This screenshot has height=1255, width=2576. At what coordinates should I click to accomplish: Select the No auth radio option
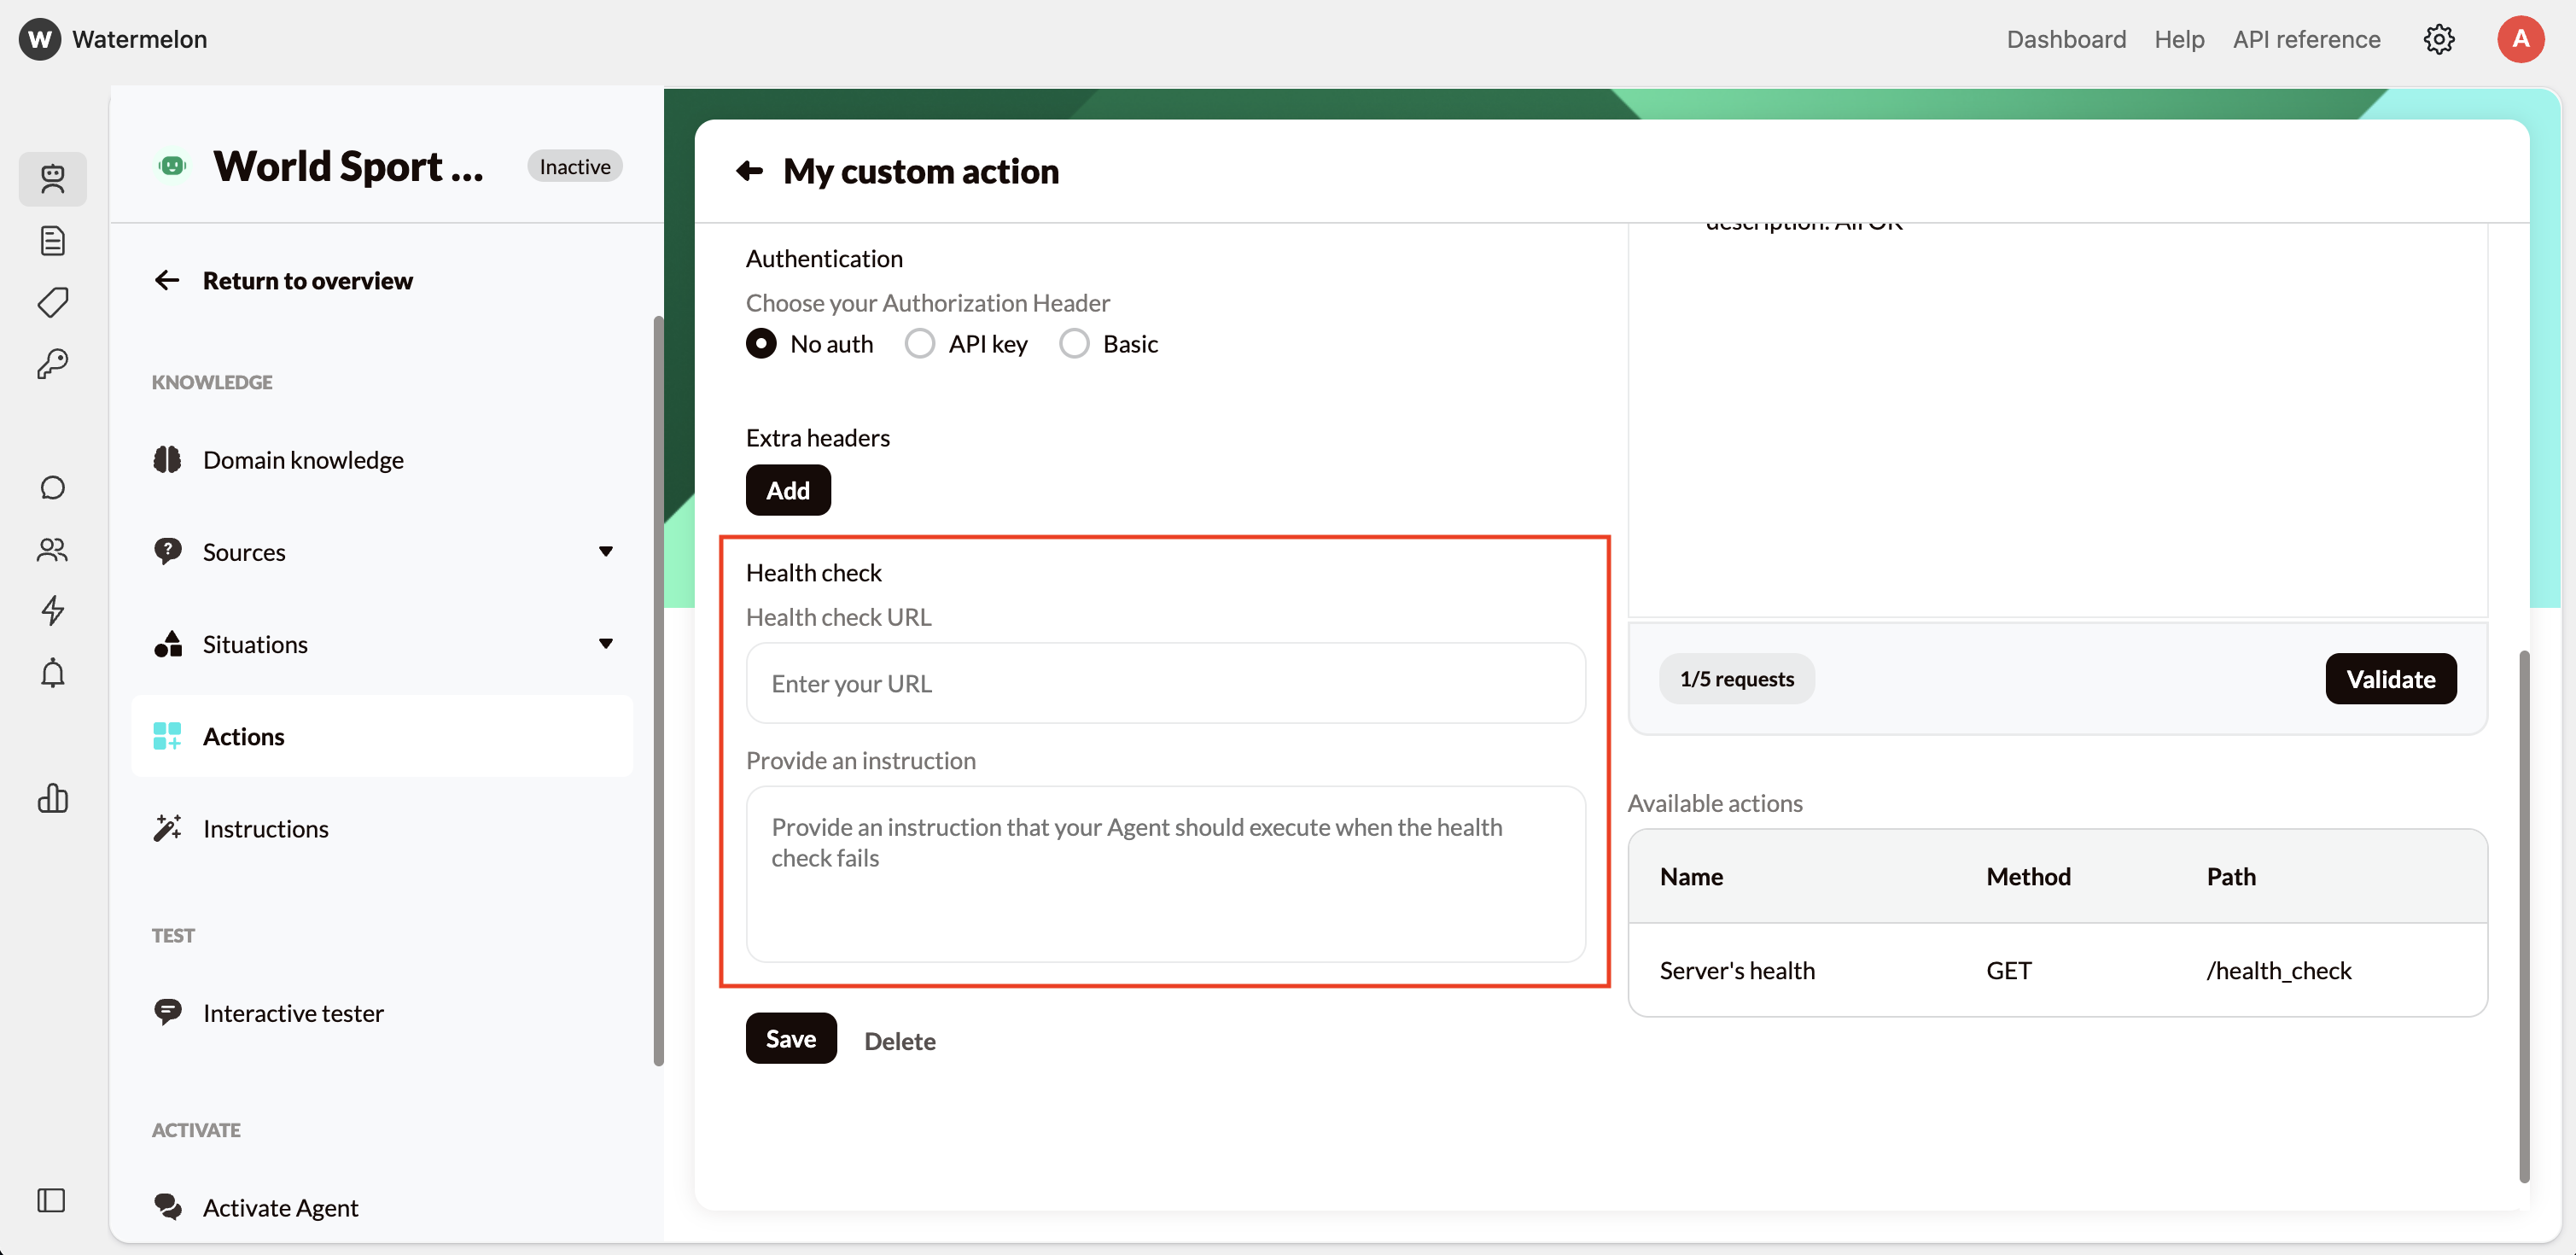[761, 344]
